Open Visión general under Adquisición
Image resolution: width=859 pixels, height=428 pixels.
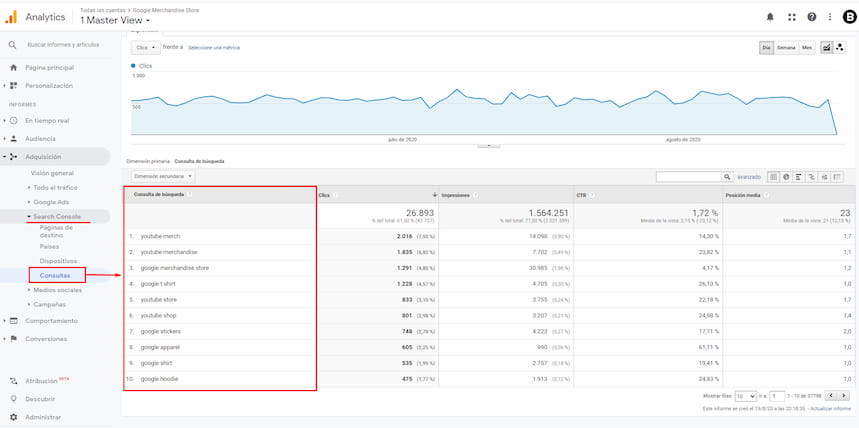(x=52, y=173)
